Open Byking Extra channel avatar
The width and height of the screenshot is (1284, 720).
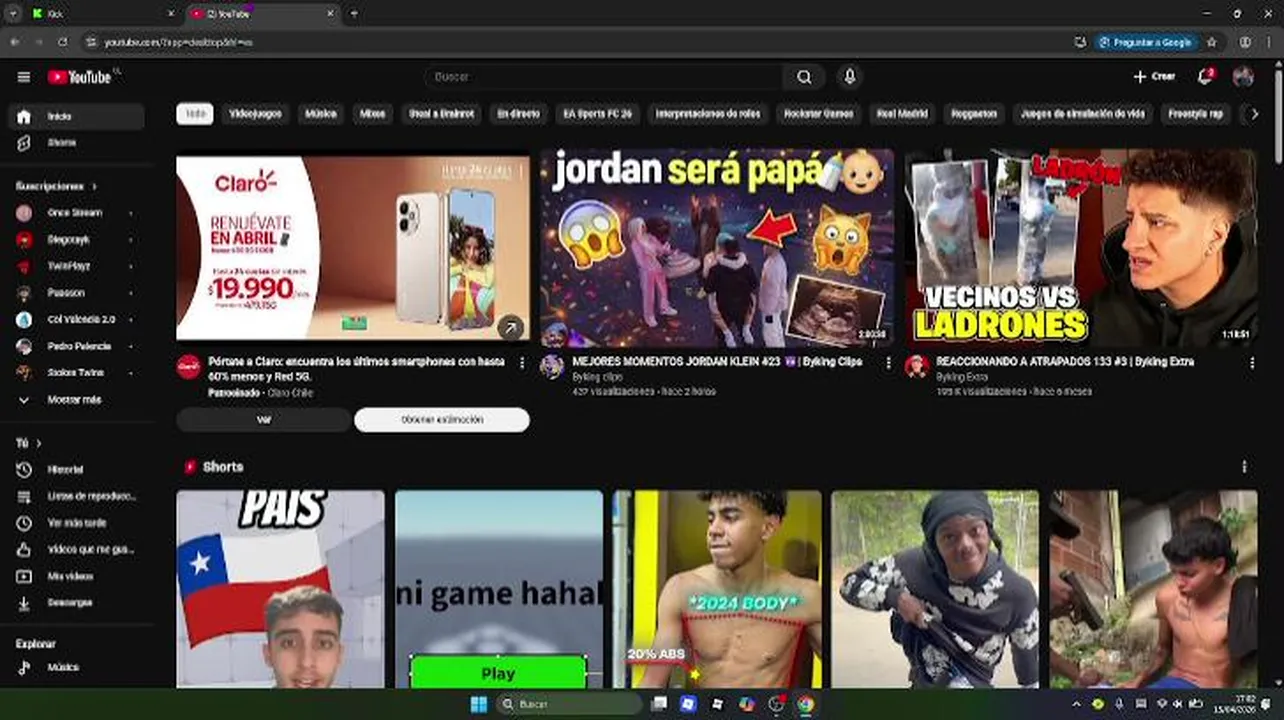[917, 367]
